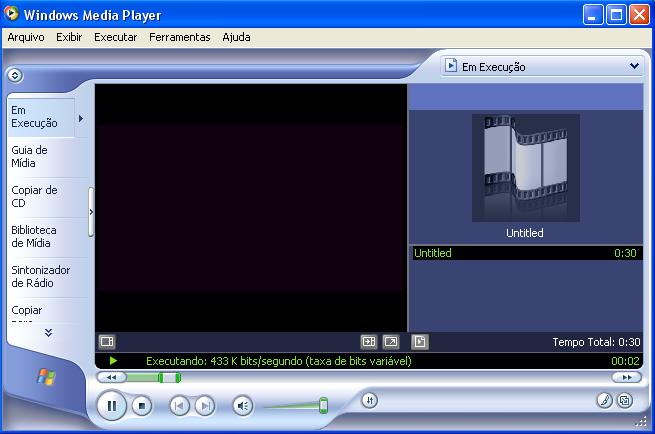Viewport: 655px width, 434px height.
Task: Open the Ajuda menu
Action: click(x=236, y=37)
